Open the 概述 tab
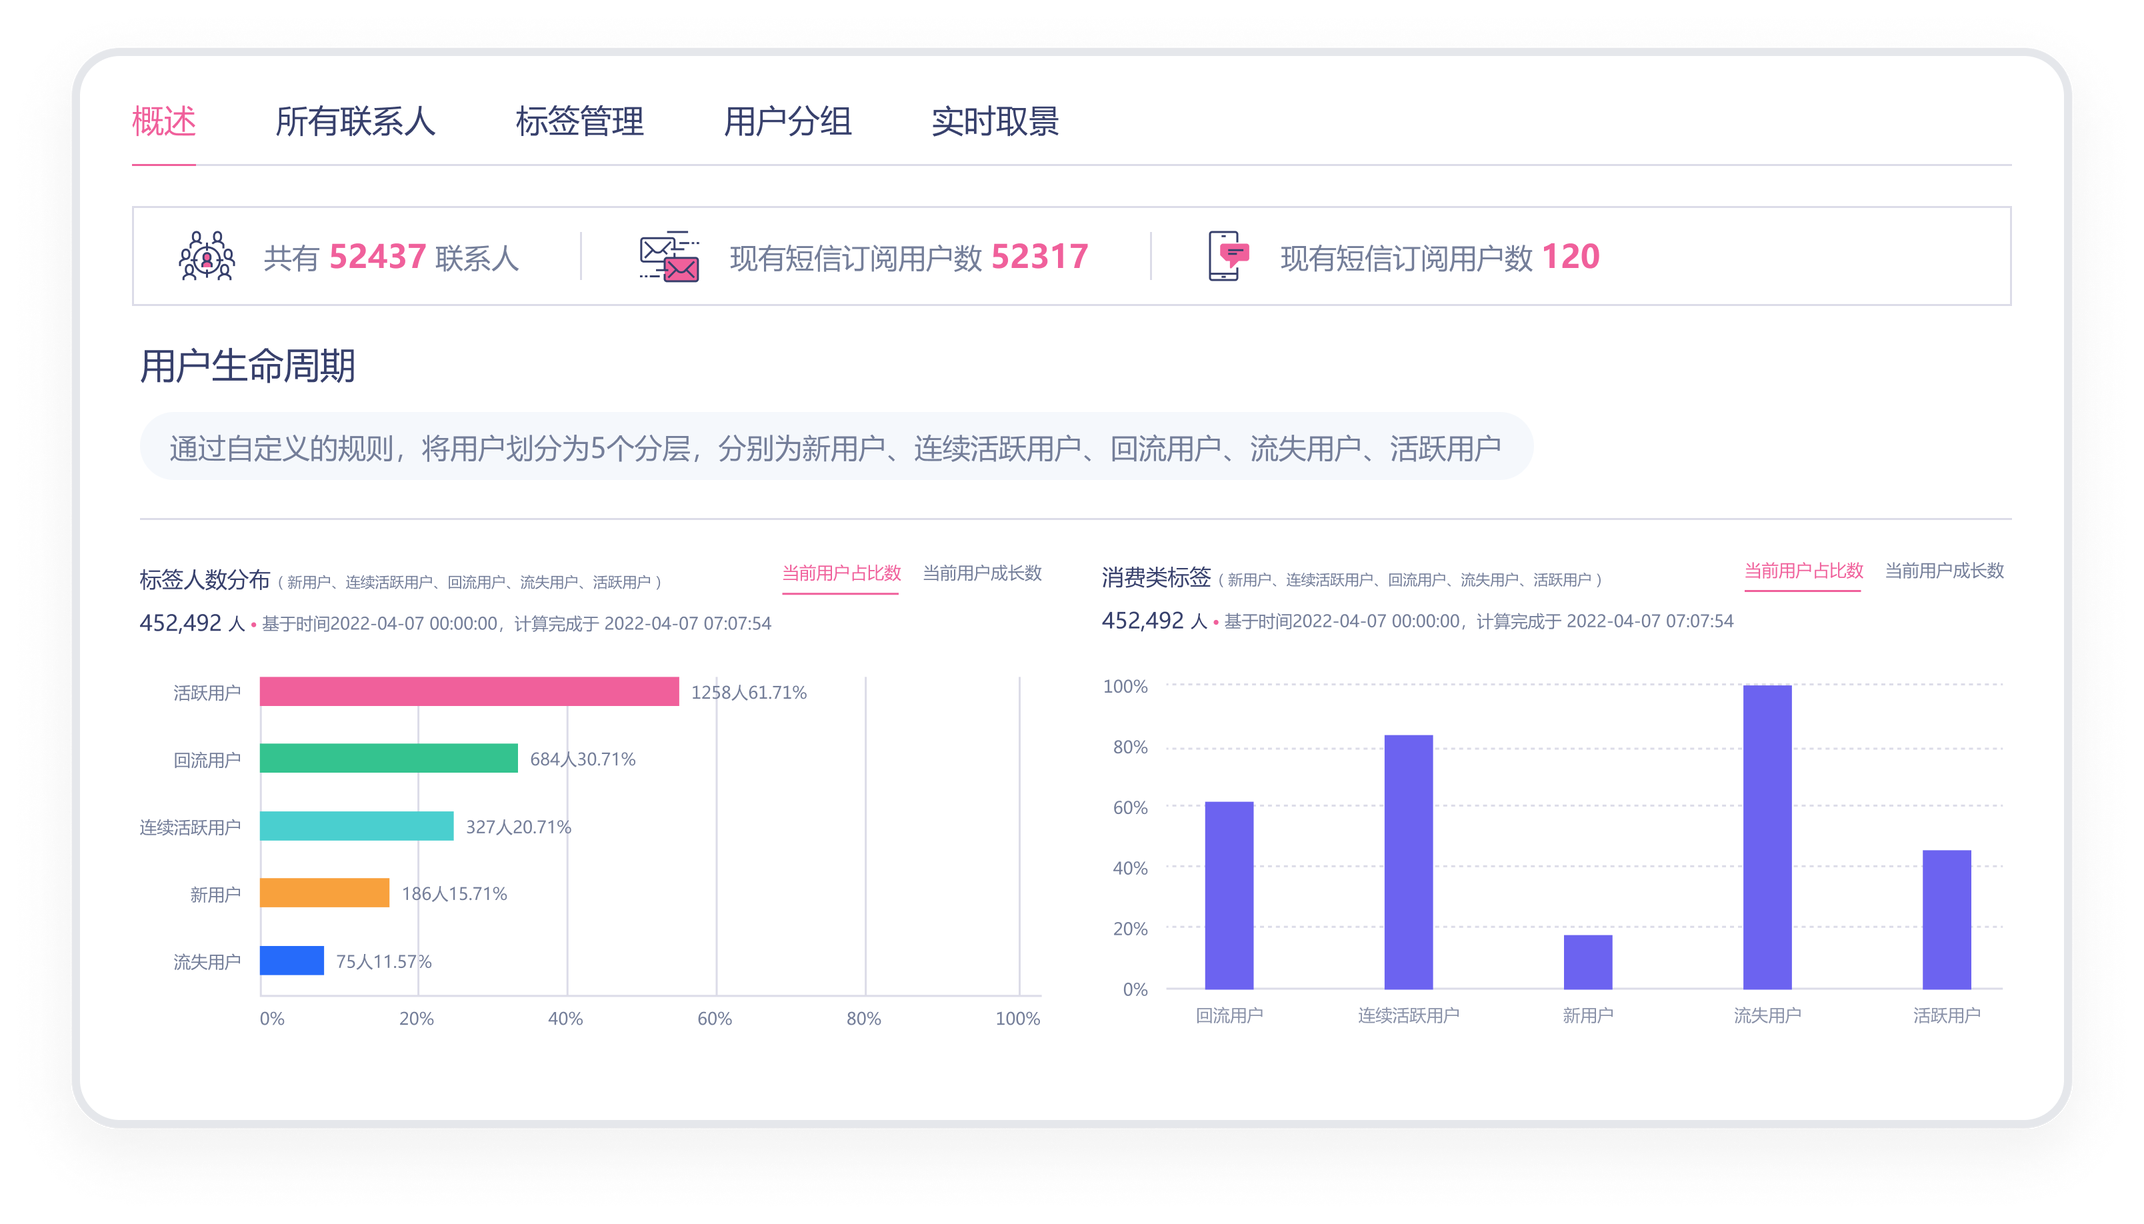2144x1224 pixels. 164,122
